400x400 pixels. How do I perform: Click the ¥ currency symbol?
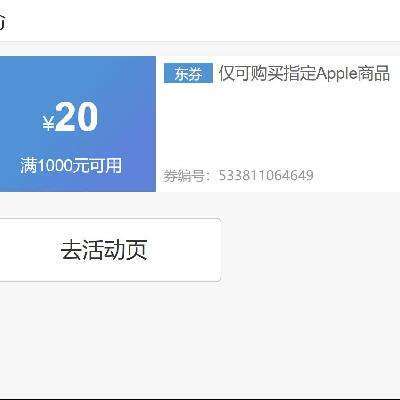48,123
